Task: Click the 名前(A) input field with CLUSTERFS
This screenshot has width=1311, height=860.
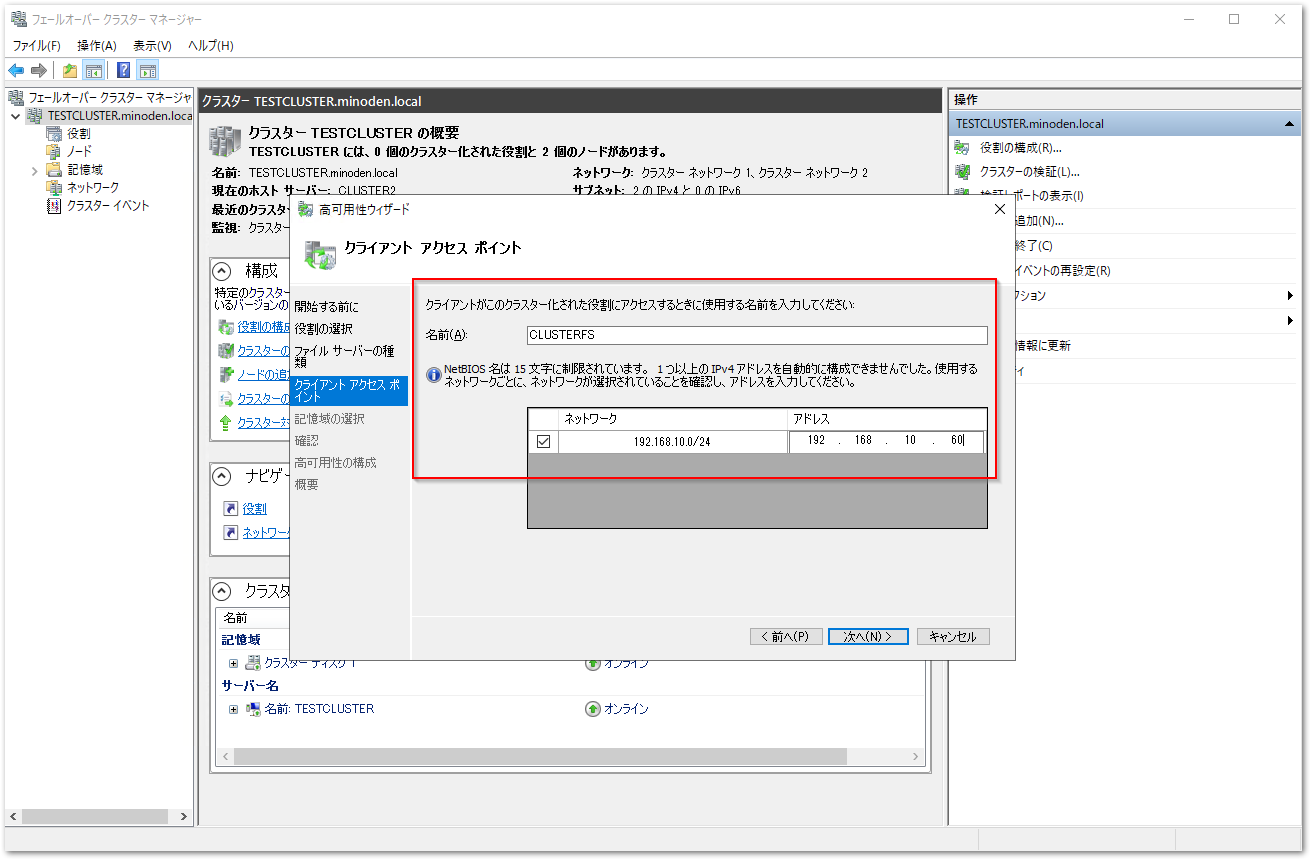Action: pyautogui.click(x=757, y=335)
